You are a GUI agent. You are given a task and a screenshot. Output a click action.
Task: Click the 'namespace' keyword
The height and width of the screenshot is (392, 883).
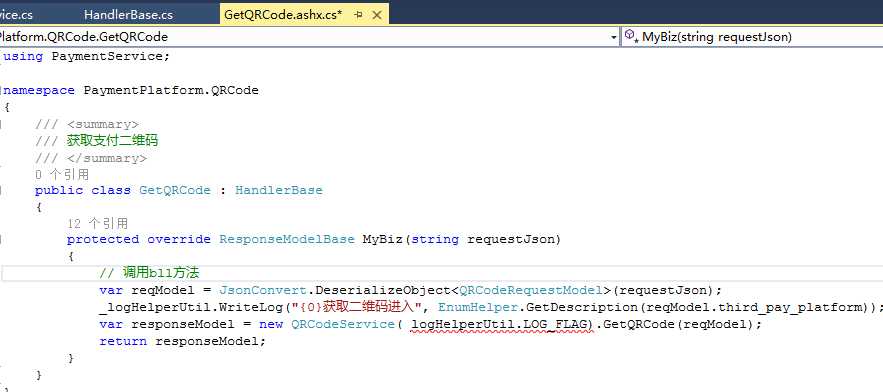coord(39,90)
